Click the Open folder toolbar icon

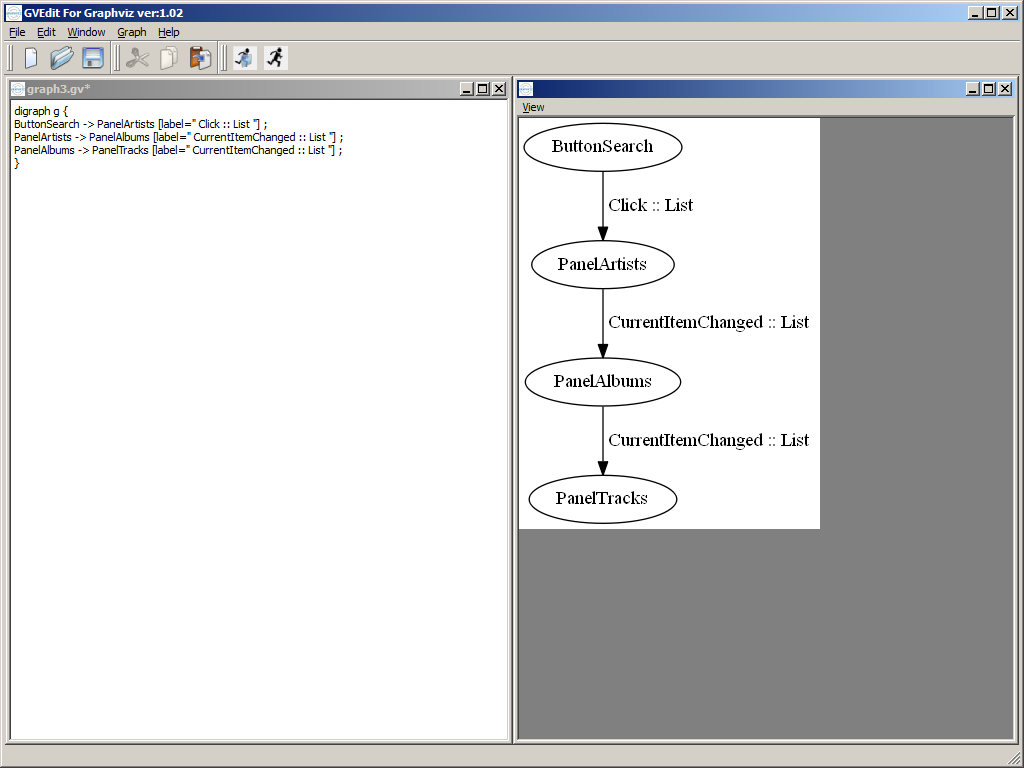[62, 58]
